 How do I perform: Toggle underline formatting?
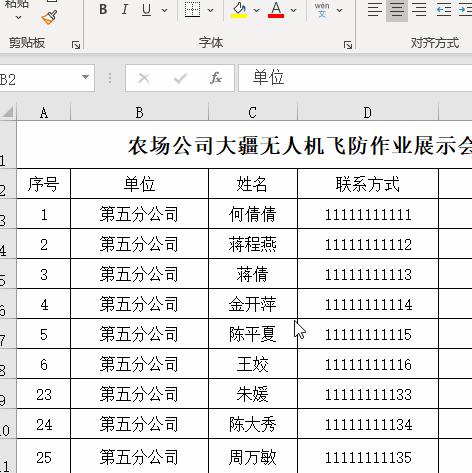pyautogui.click(x=146, y=10)
